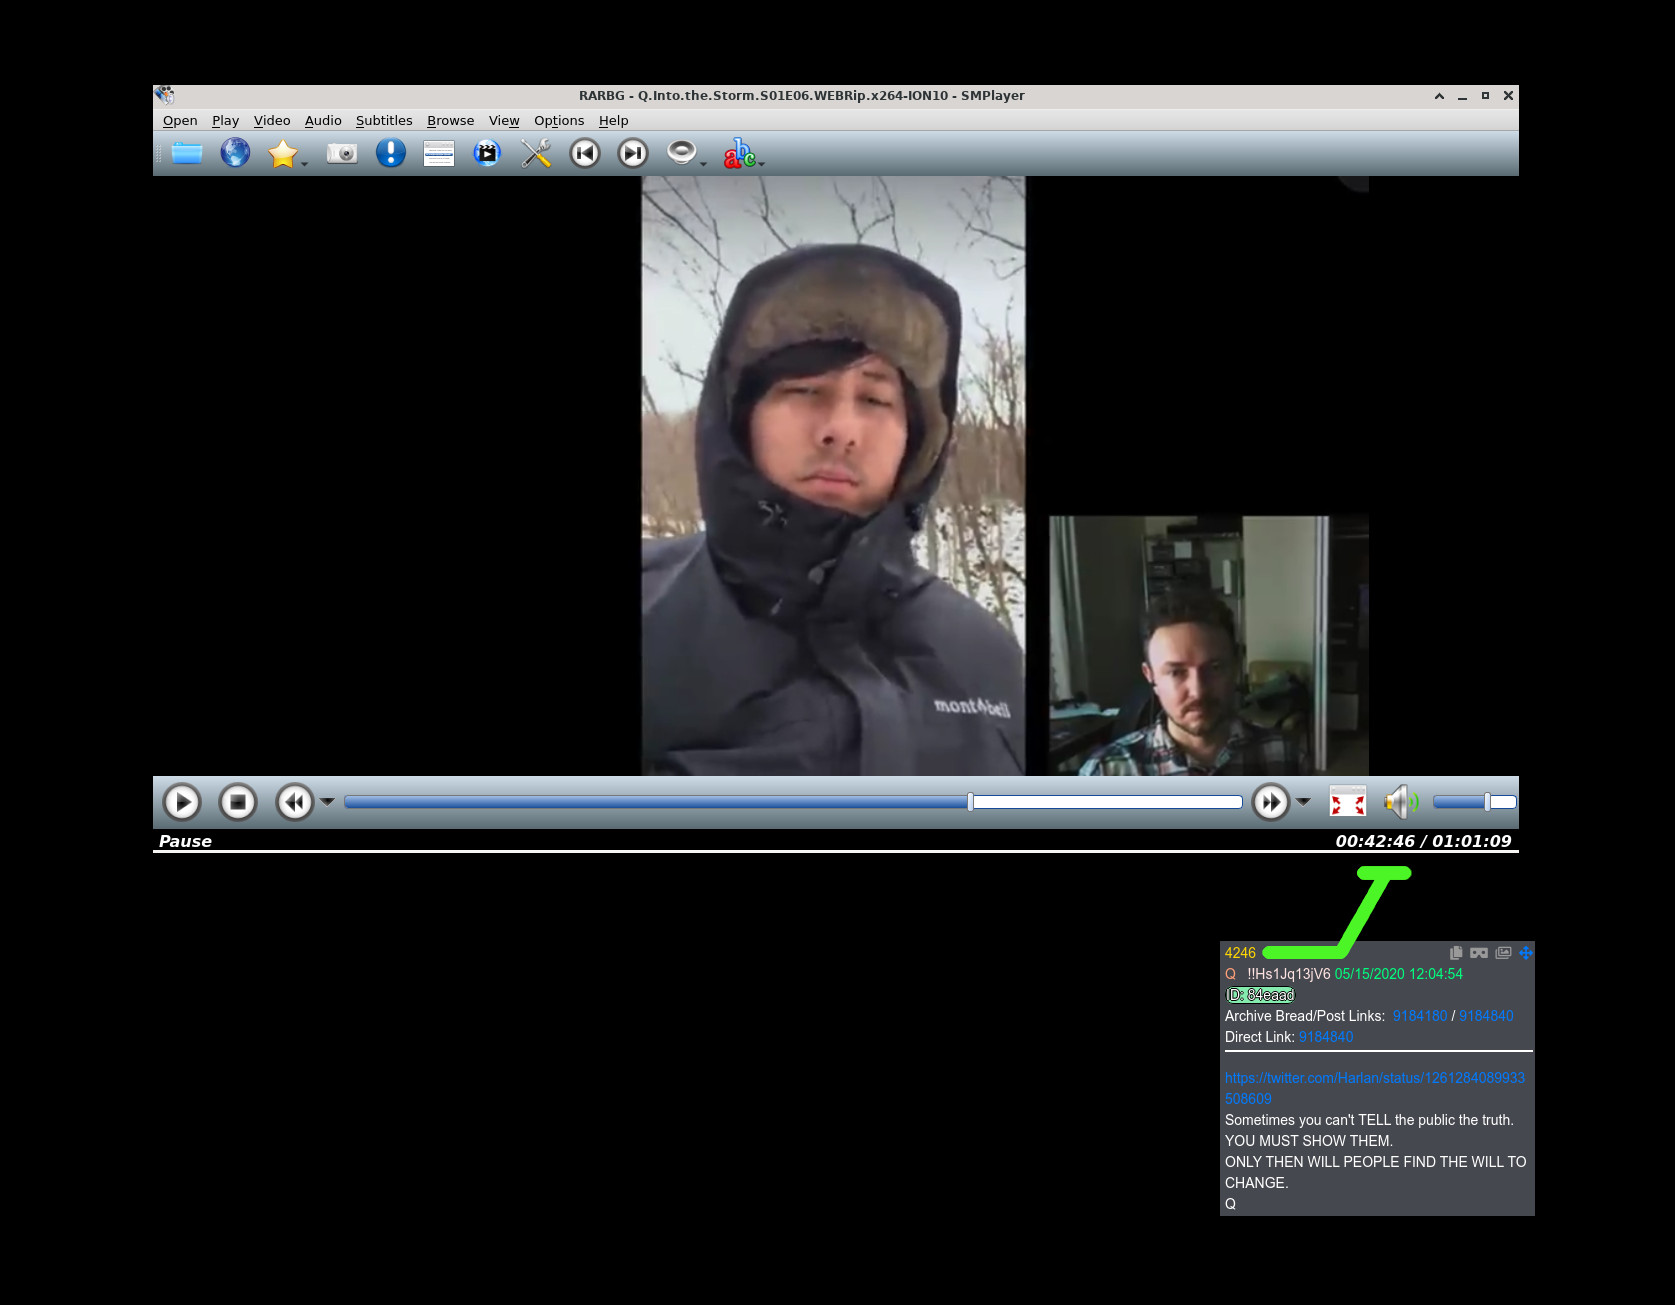This screenshot has width=1675, height=1305.
Task: Open the Browse menu
Action: click(451, 121)
